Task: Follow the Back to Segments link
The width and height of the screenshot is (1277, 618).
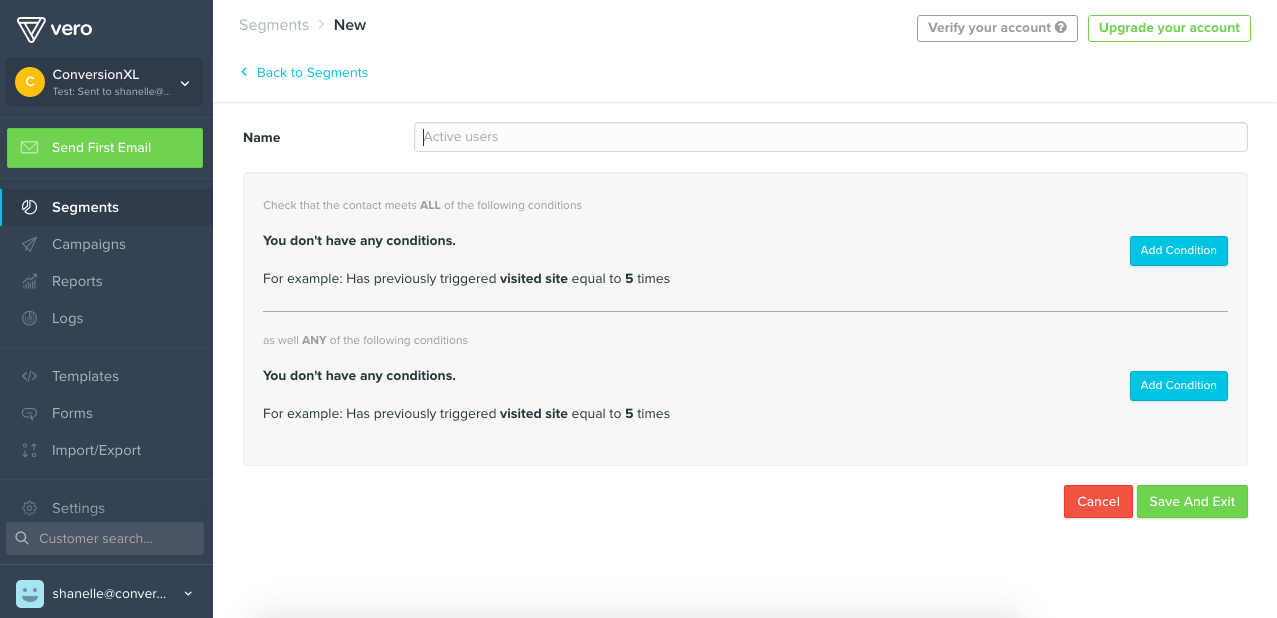Action: (312, 72)
